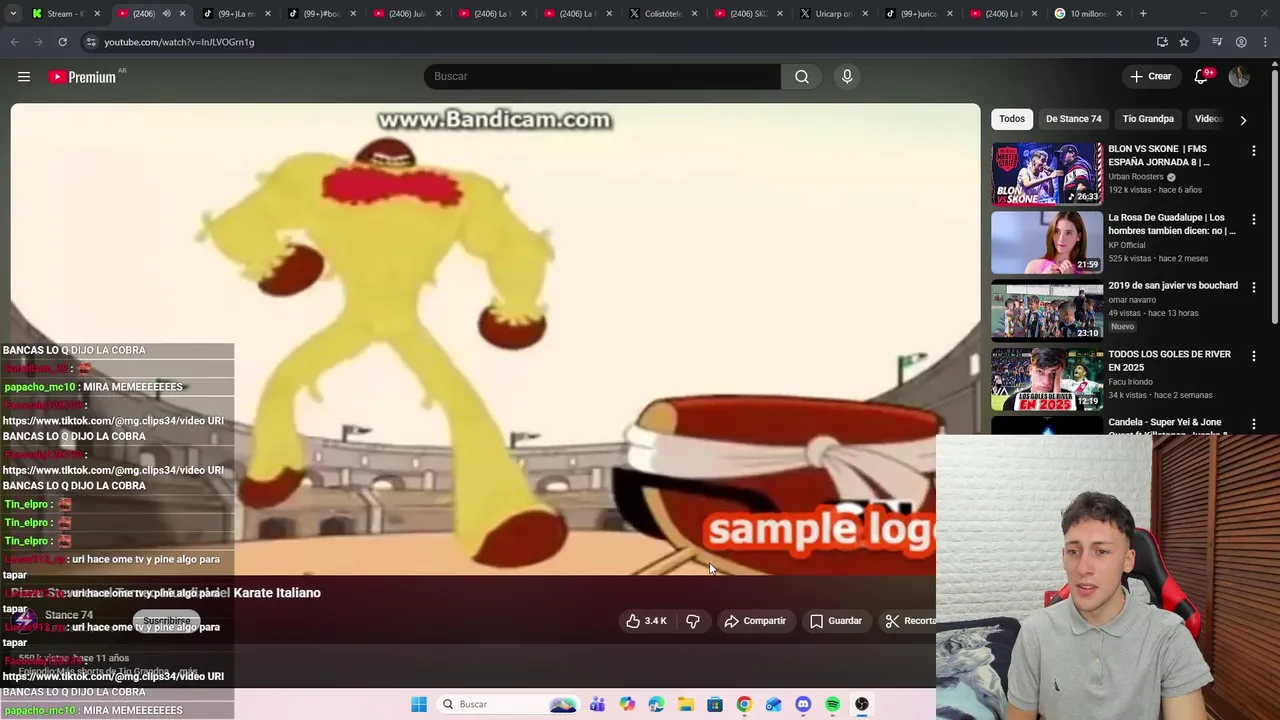
Task: Open Microsoft Edge from the taskbar
Action: (x=656, y=704)
